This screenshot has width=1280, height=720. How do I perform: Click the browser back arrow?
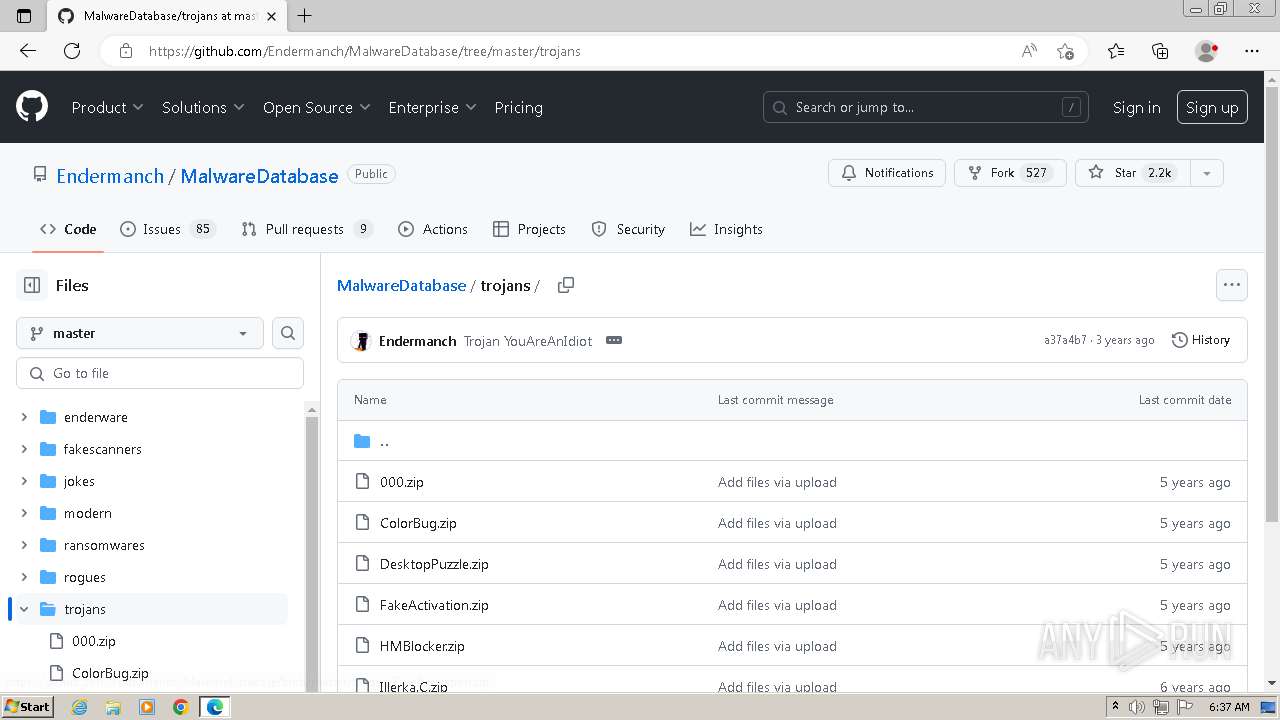click(x=28, y=51)
